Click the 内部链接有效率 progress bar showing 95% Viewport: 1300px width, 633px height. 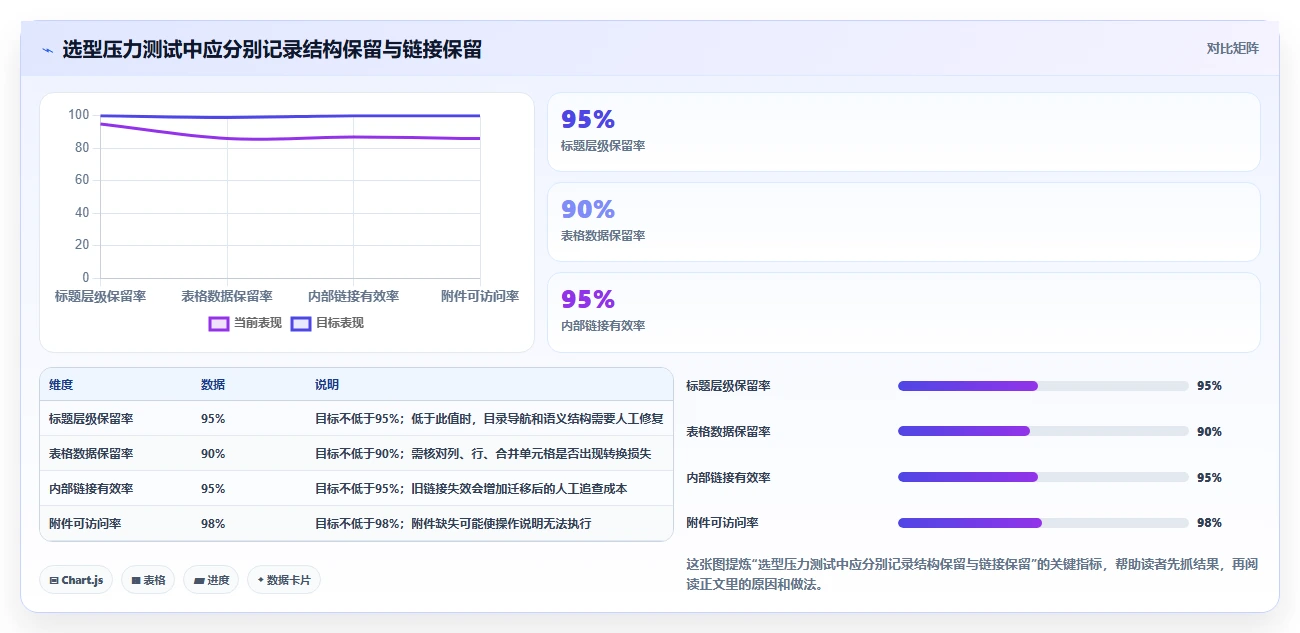click(1043, 477)
